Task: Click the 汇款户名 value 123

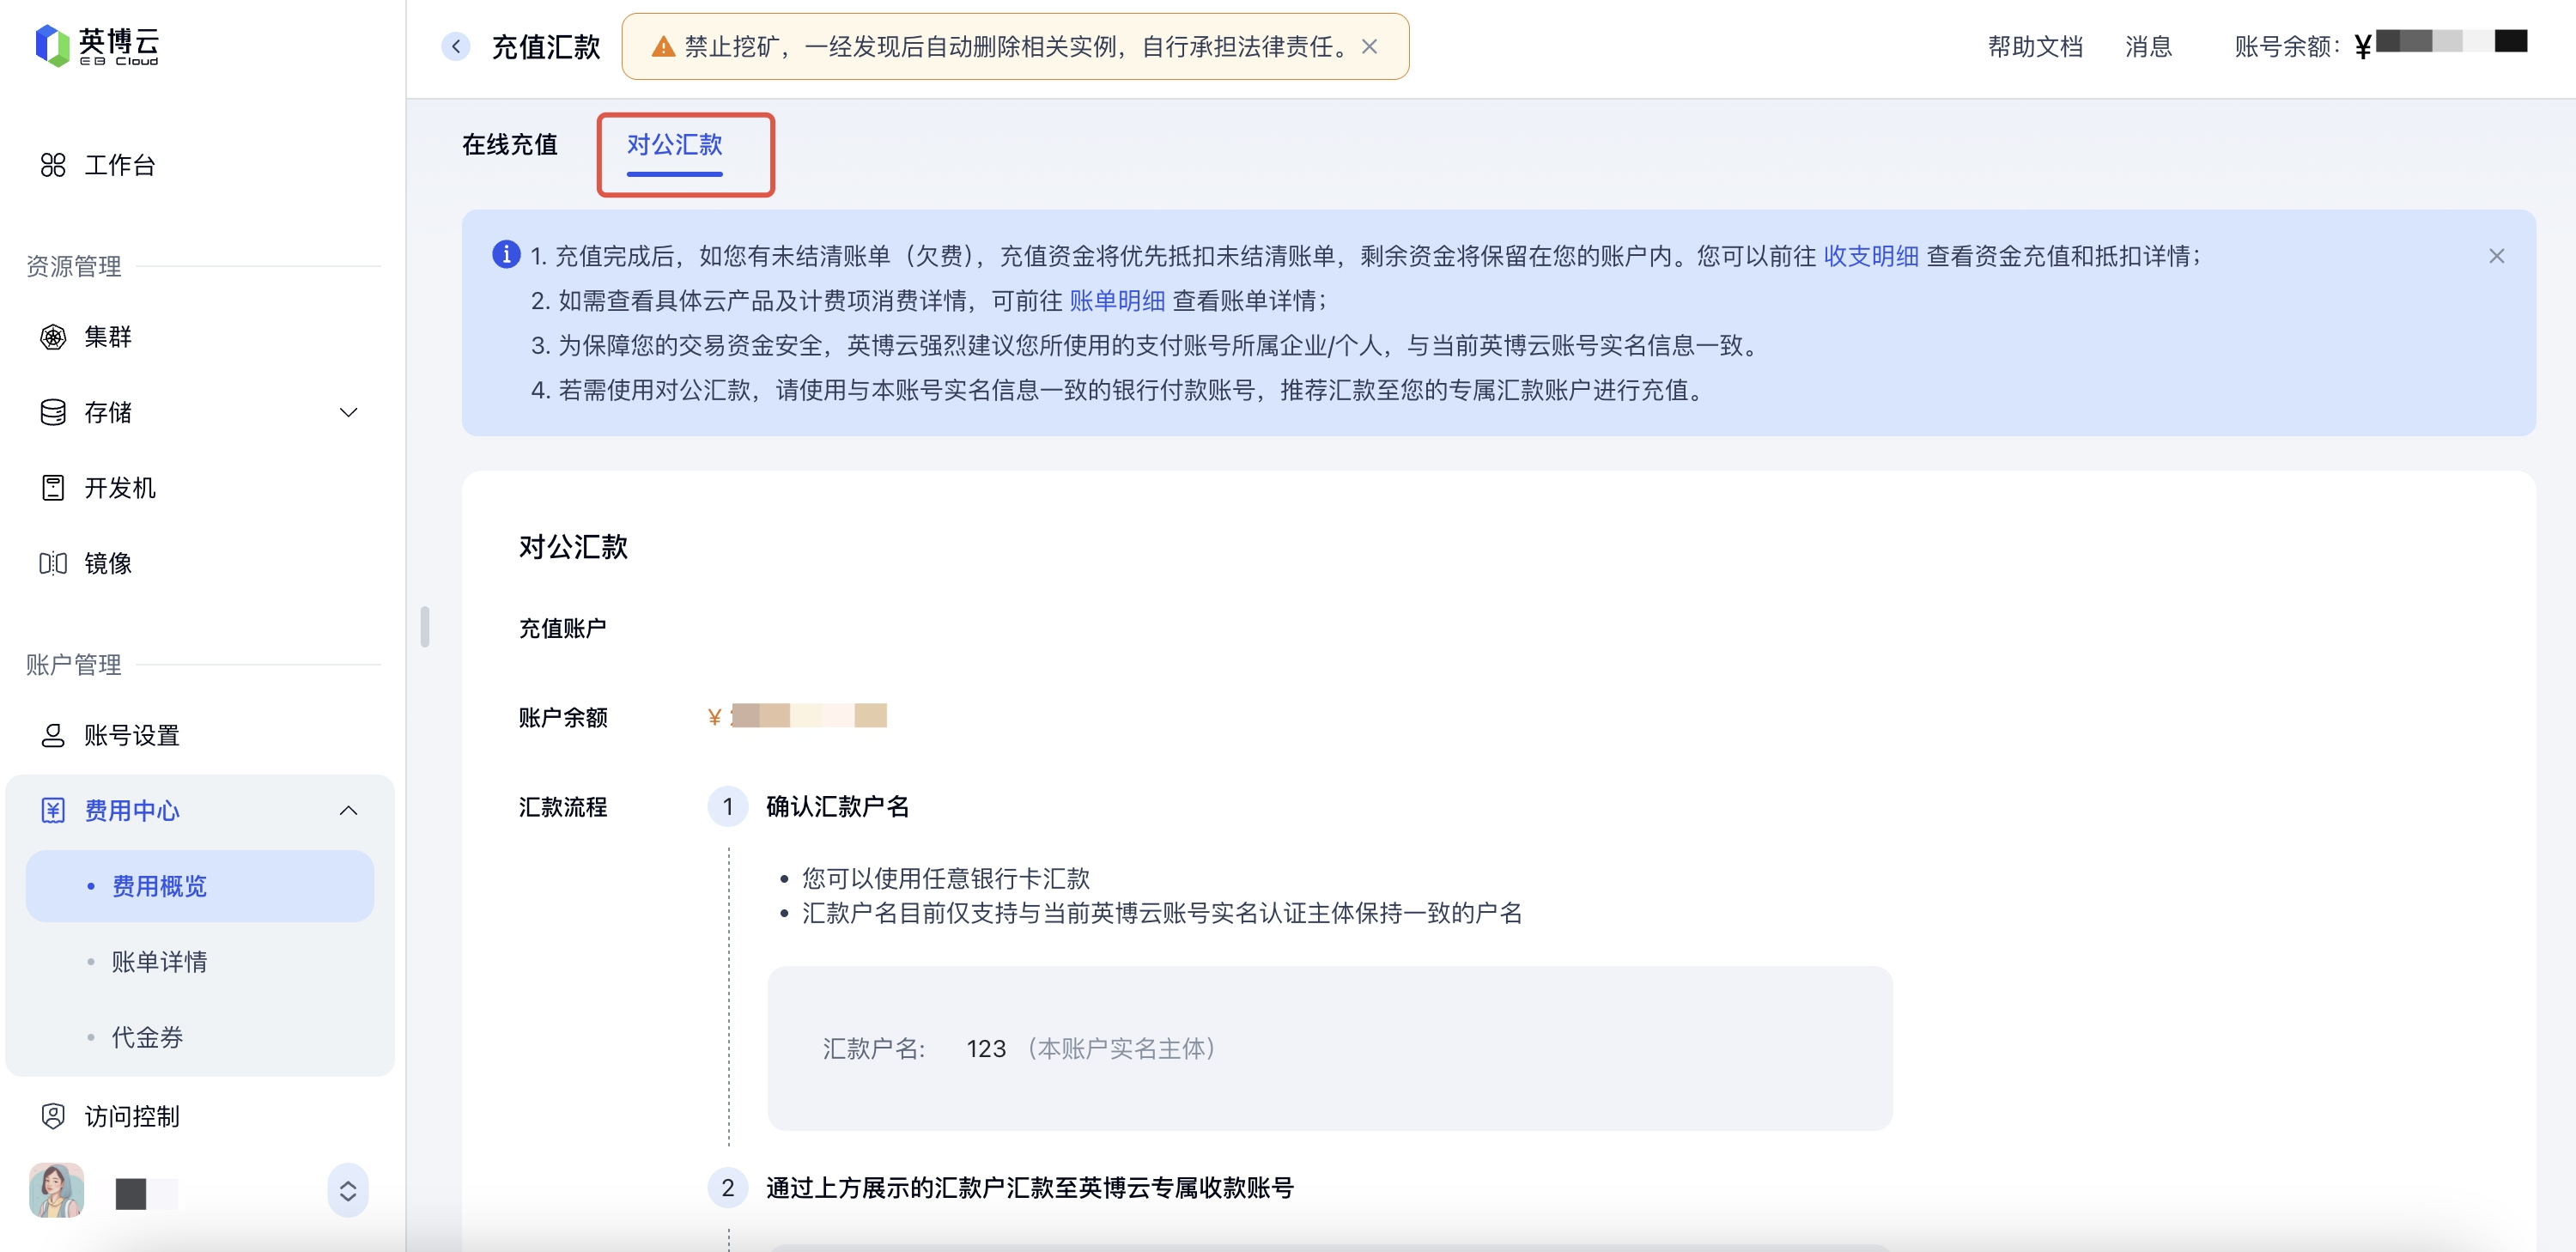Action: pos(986,1048)
